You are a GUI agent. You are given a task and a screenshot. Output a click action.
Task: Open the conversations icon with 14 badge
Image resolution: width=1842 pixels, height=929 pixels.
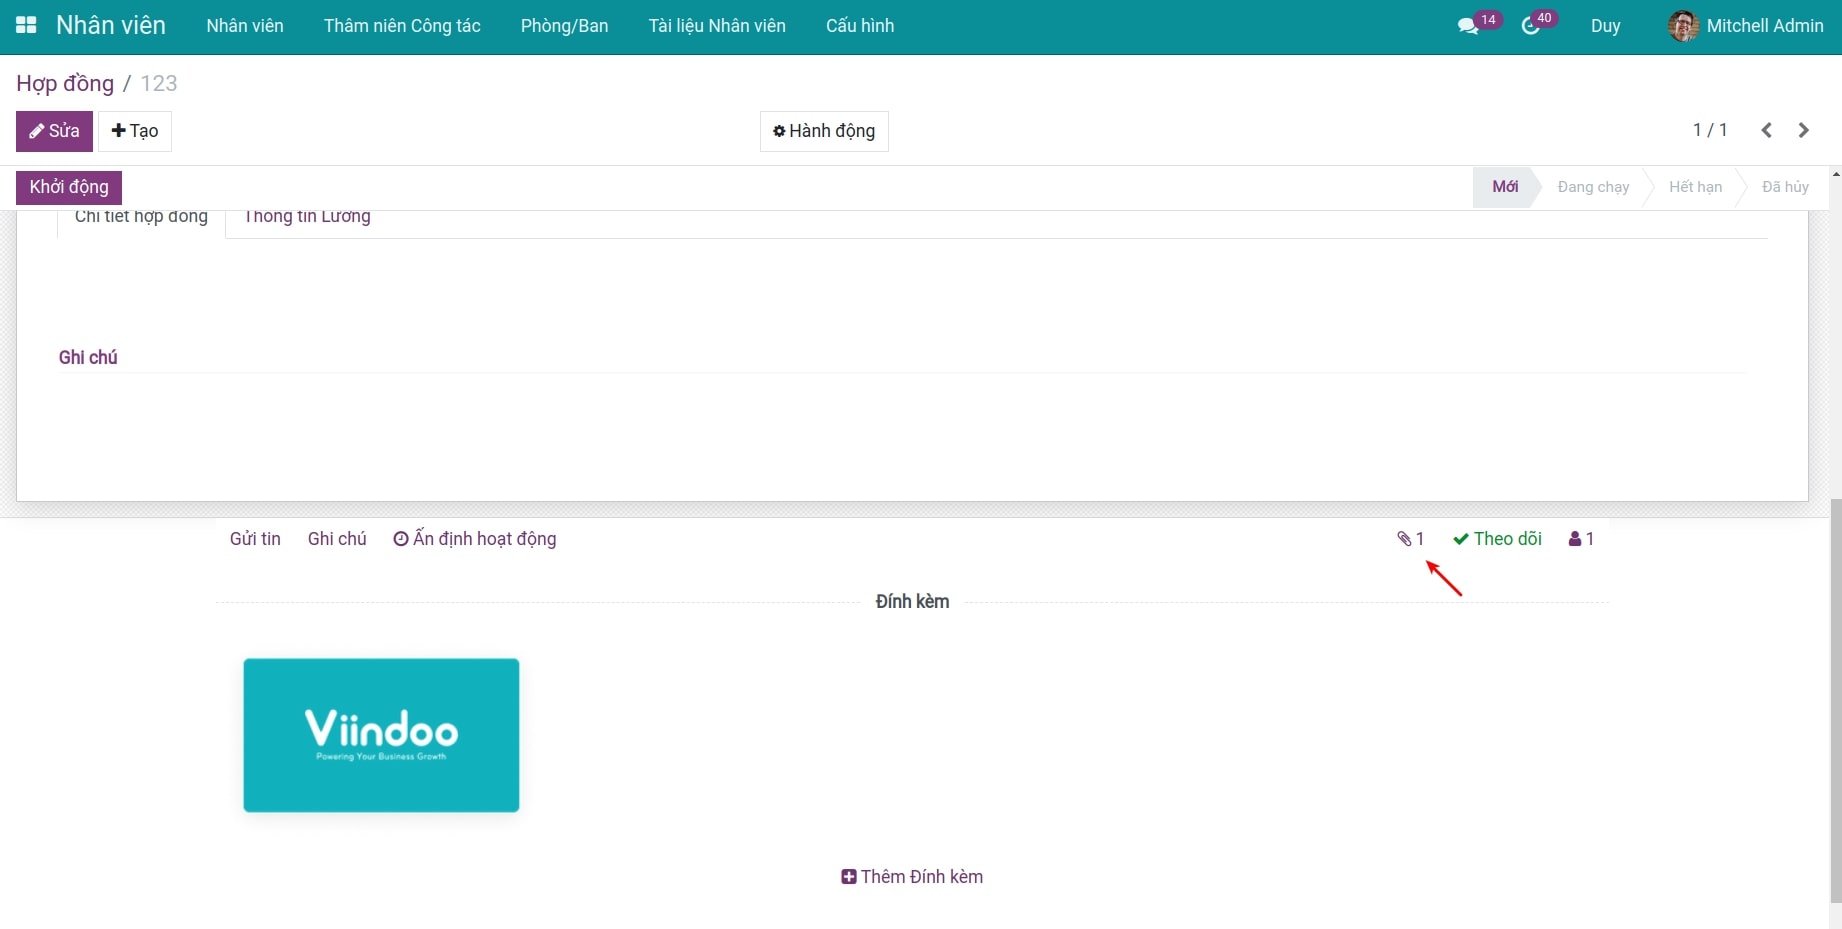point(1468,26)
